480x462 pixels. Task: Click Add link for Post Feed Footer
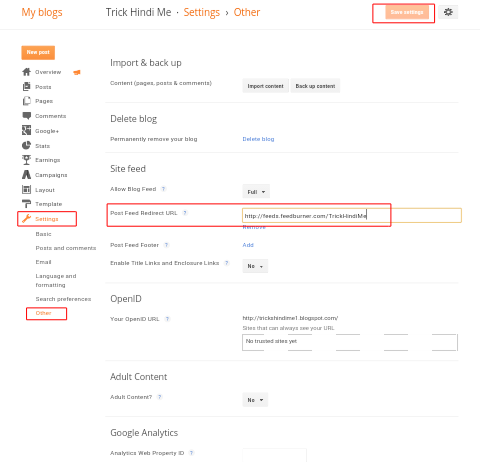(x=248, y=245)
